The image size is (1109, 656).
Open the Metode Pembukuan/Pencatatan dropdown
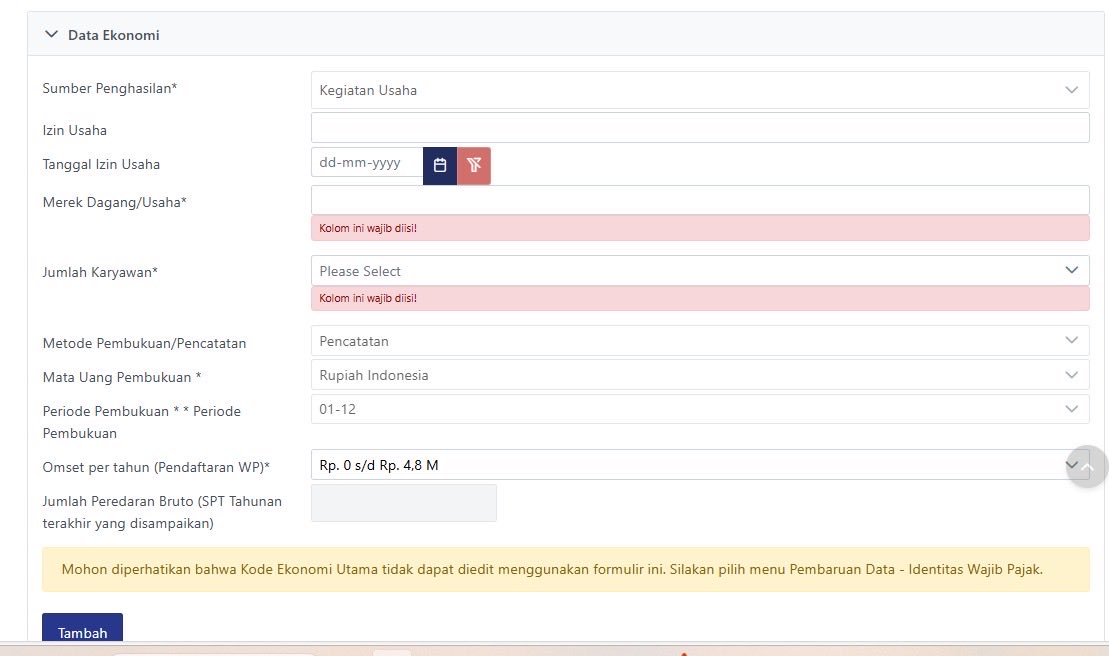pos(699,341)
